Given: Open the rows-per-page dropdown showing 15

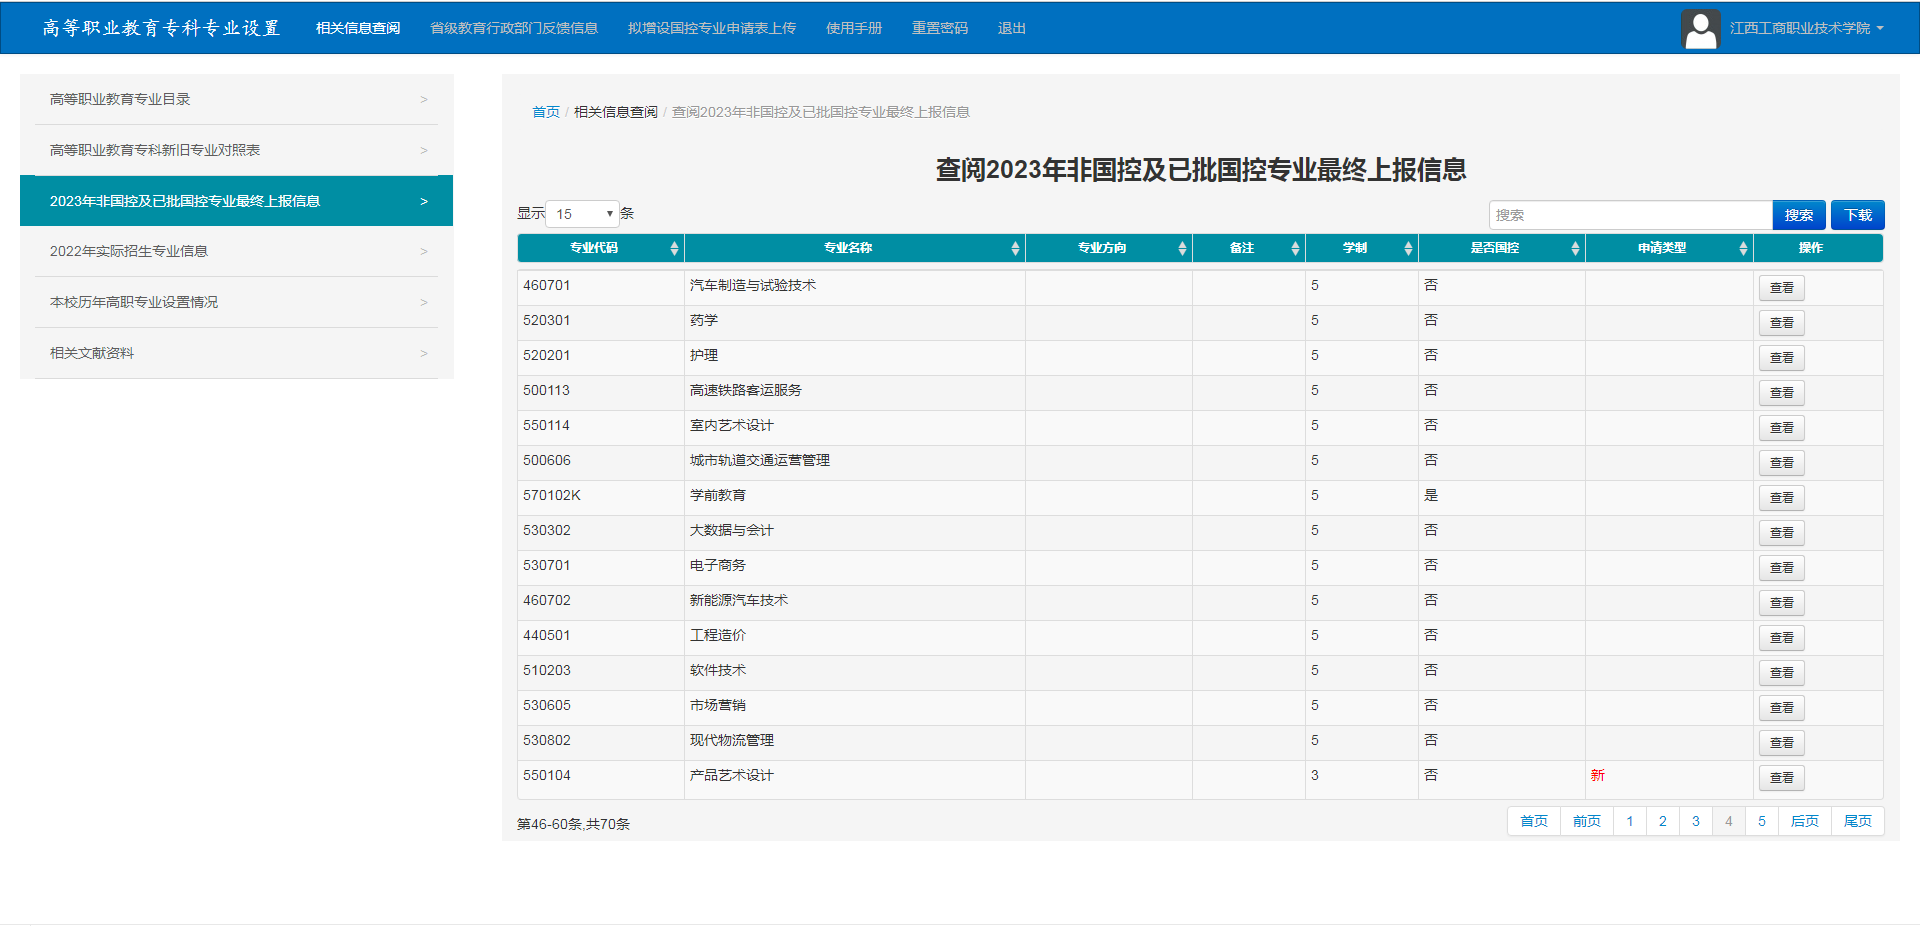Looking at the screenshot, I should click(x=583, y=214).
